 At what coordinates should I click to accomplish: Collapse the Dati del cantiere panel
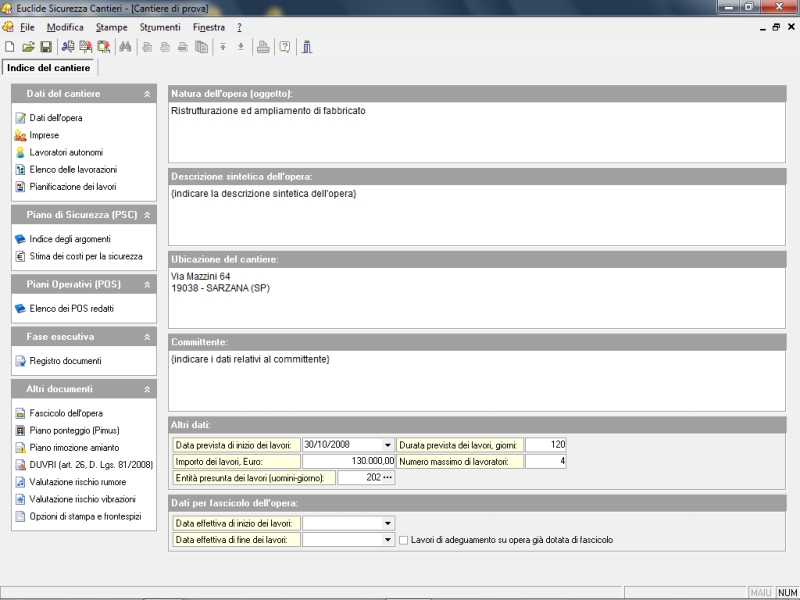pos(147,94)
